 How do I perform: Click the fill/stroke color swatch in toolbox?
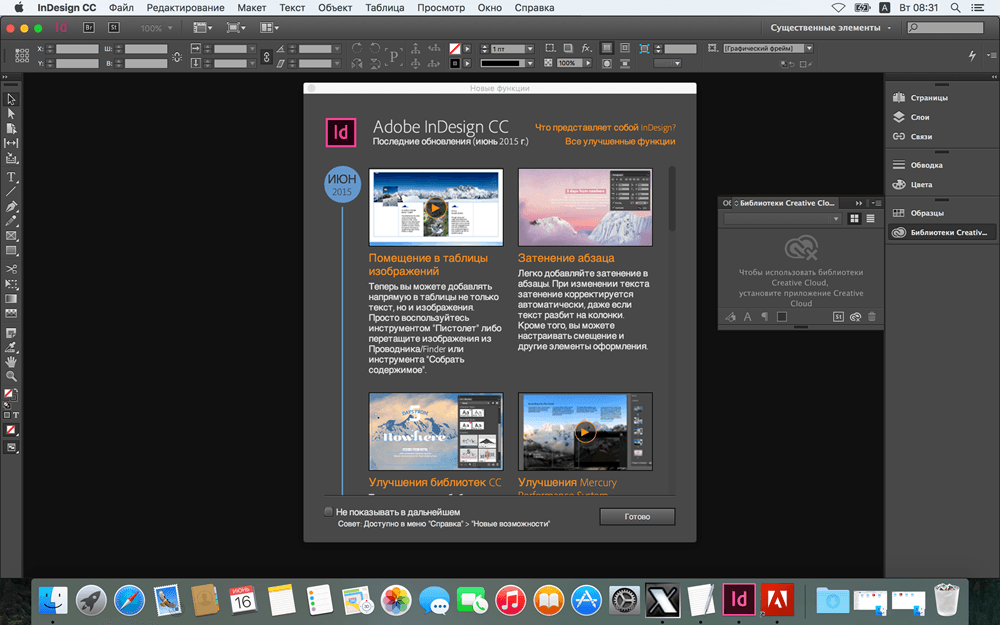point(10,395)
